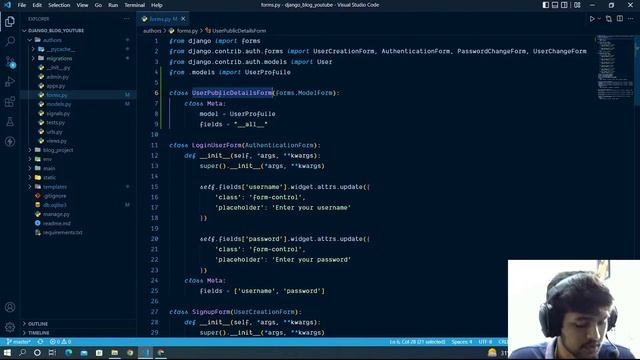Click the Ln 6, Col 28 position indicator
This screenshot has height=360, width=640.
tap(417, 342)
